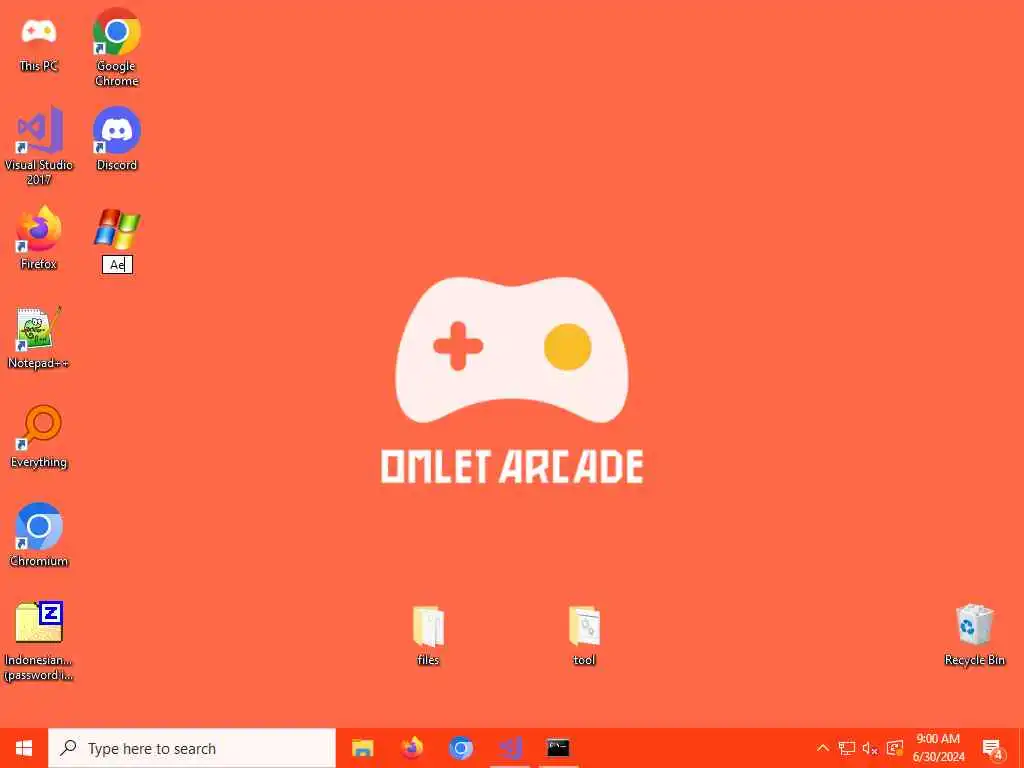
Task: Select the Chromium desktop shortcut
Action: click(x=39, y=534)
